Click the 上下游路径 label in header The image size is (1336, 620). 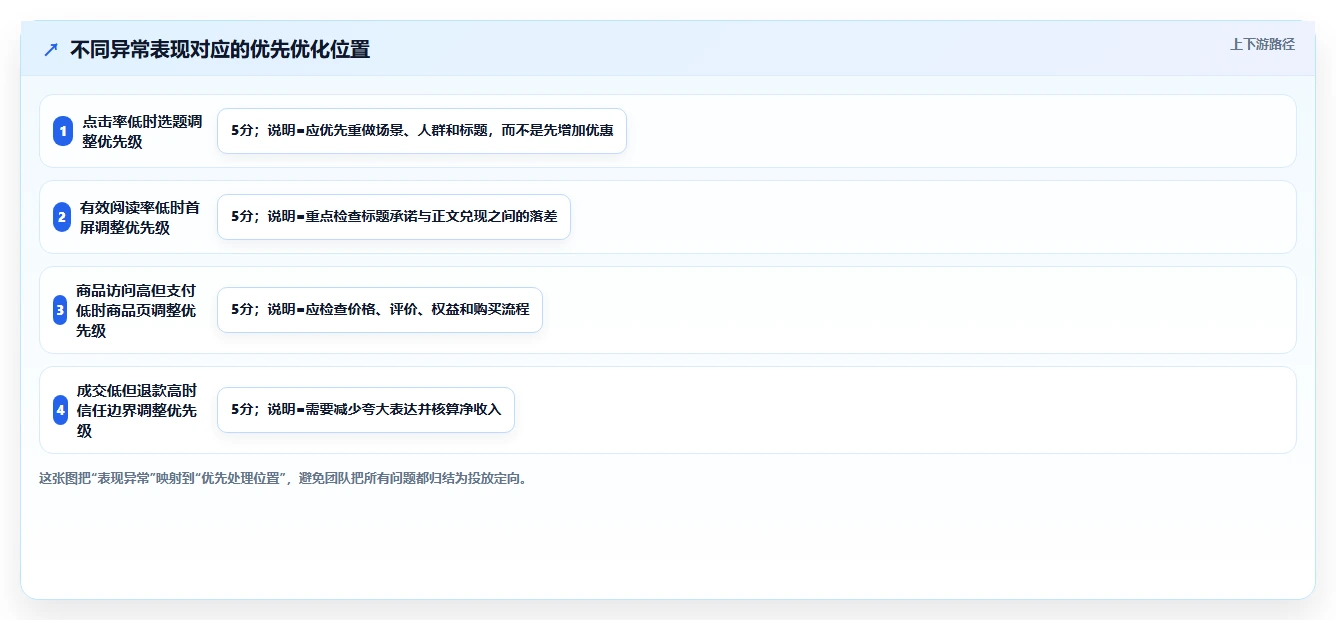point(1262,44)
